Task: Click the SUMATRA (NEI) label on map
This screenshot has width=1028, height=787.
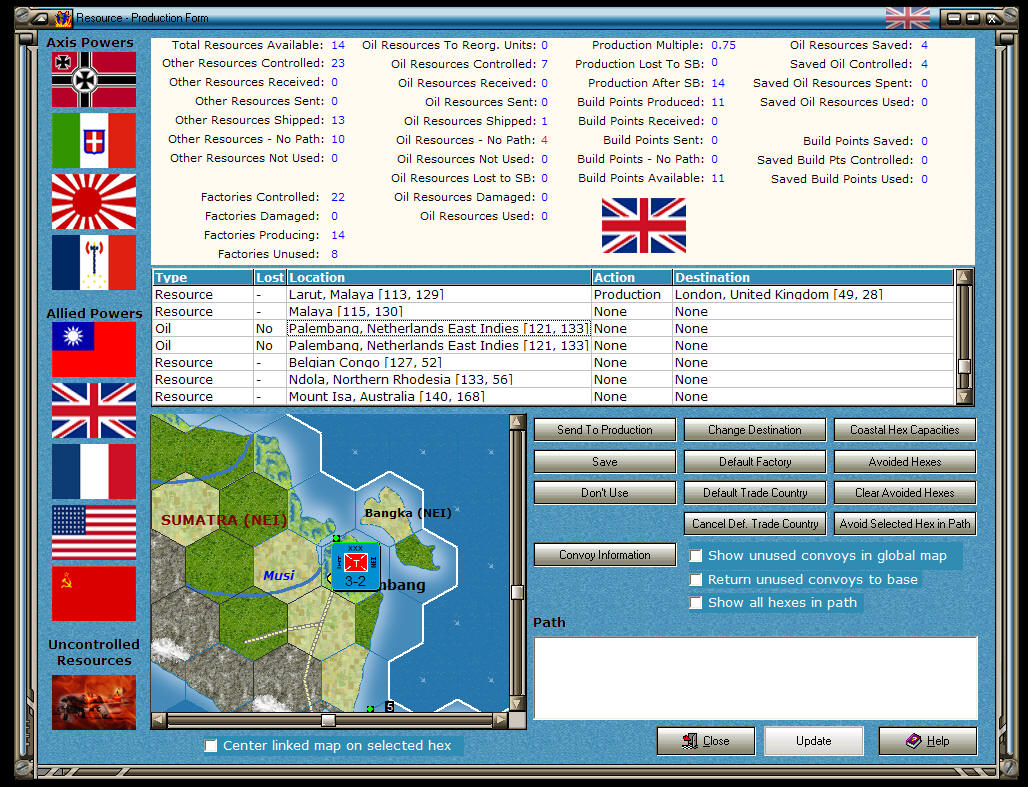Action: click(224, 520)
